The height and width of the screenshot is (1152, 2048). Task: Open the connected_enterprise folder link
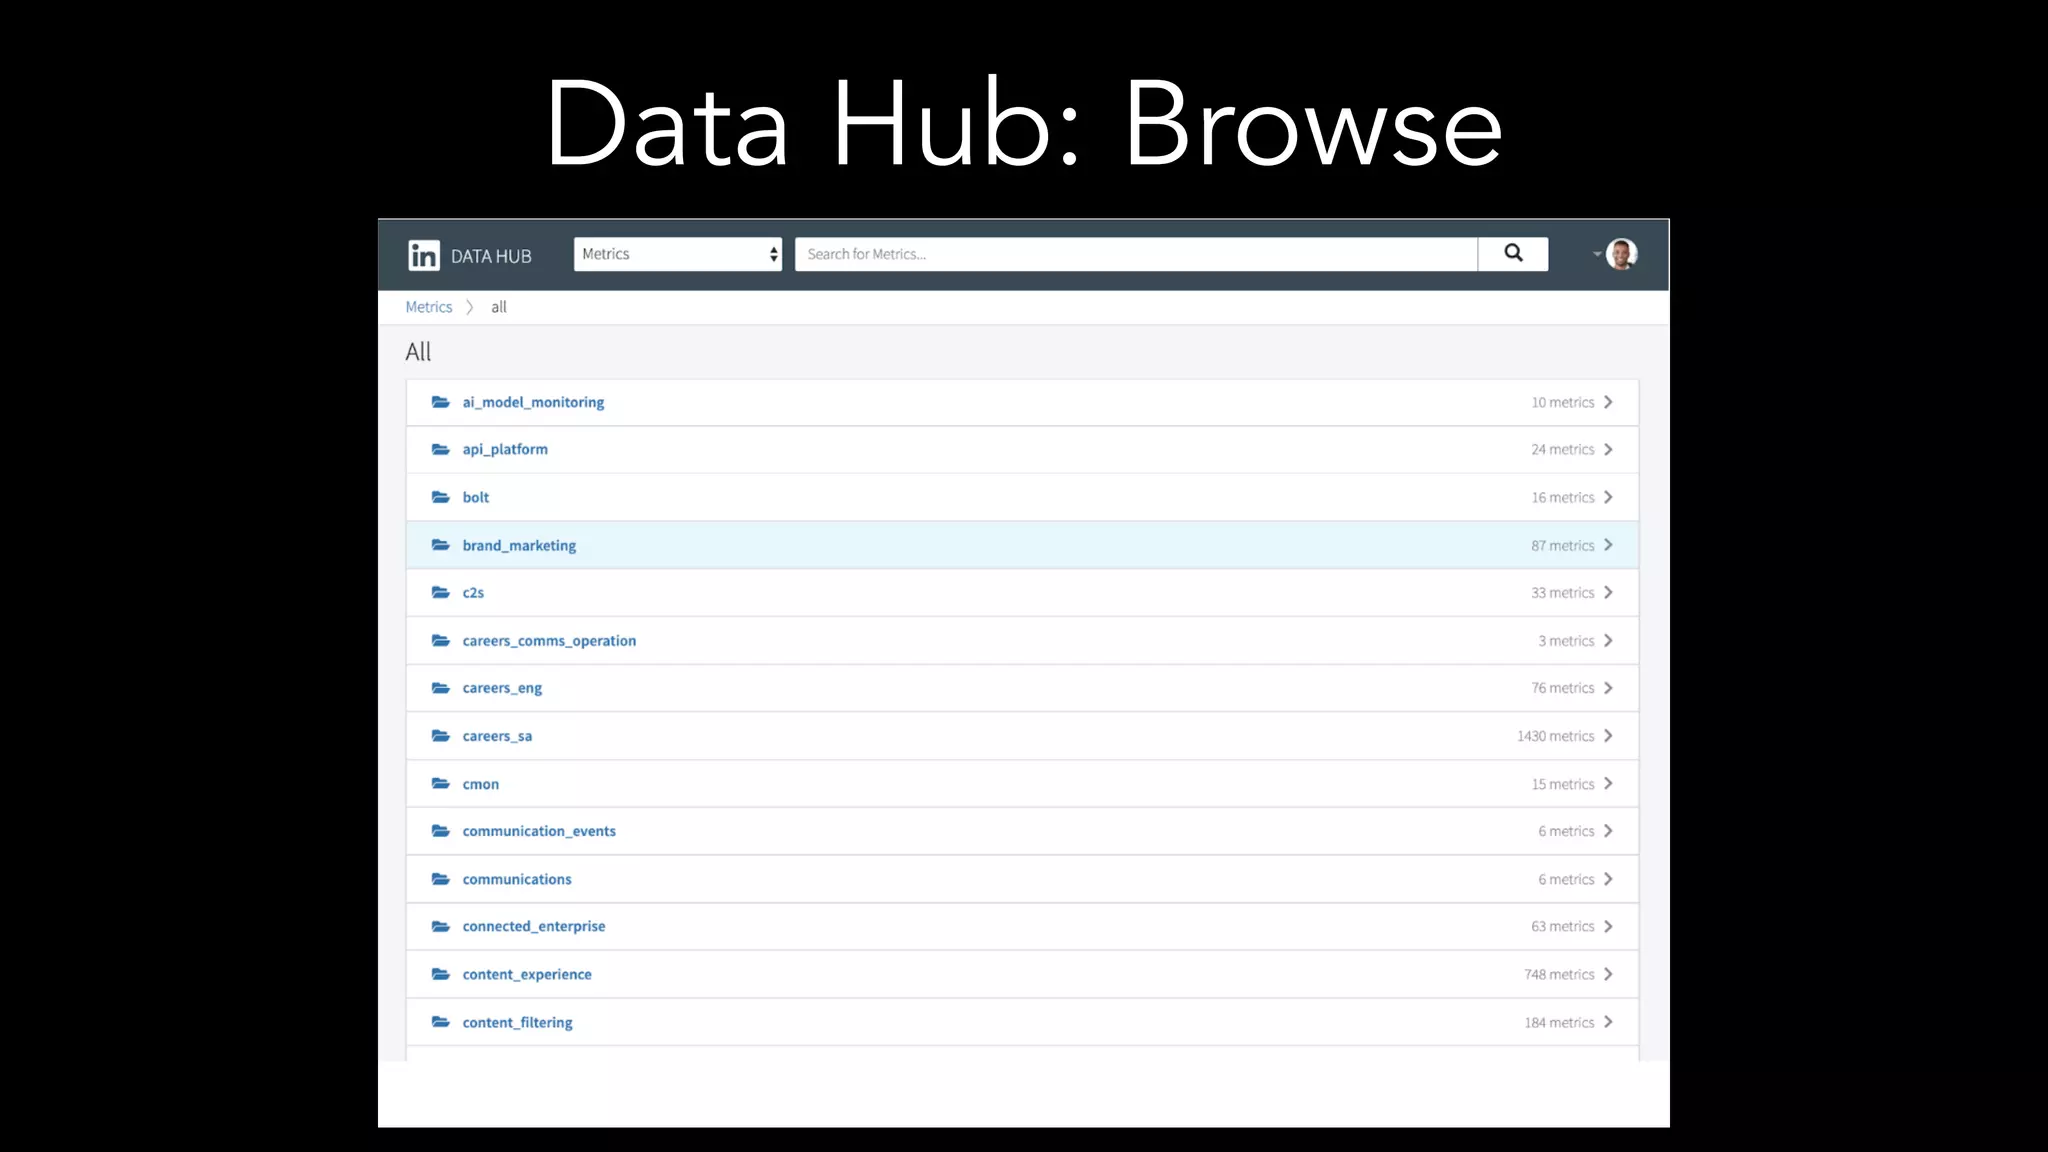tap(534, 926)
